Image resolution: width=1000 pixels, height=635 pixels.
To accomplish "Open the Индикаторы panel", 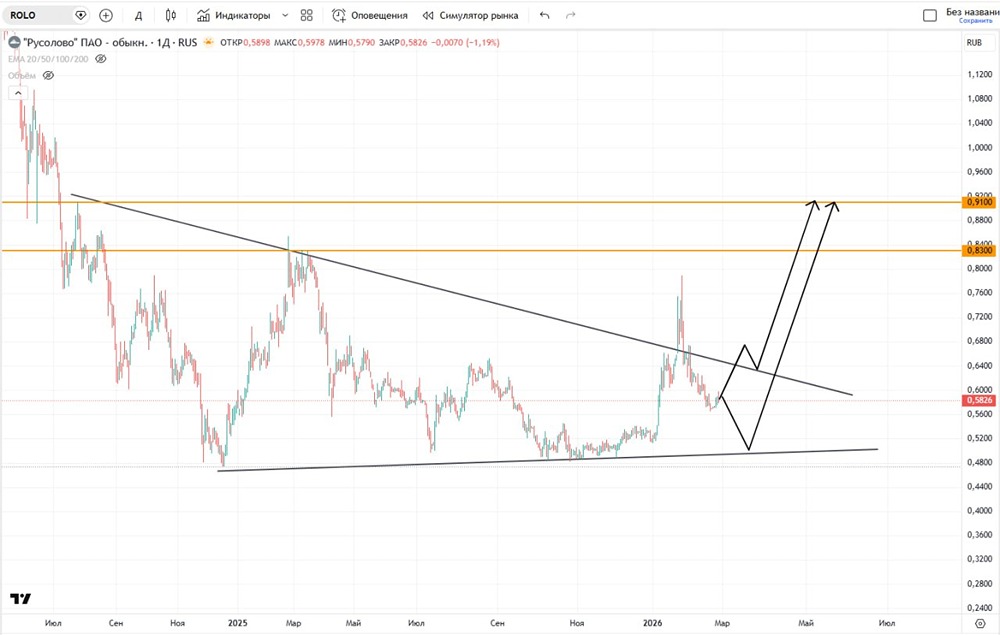I will (x=233, y=15).
